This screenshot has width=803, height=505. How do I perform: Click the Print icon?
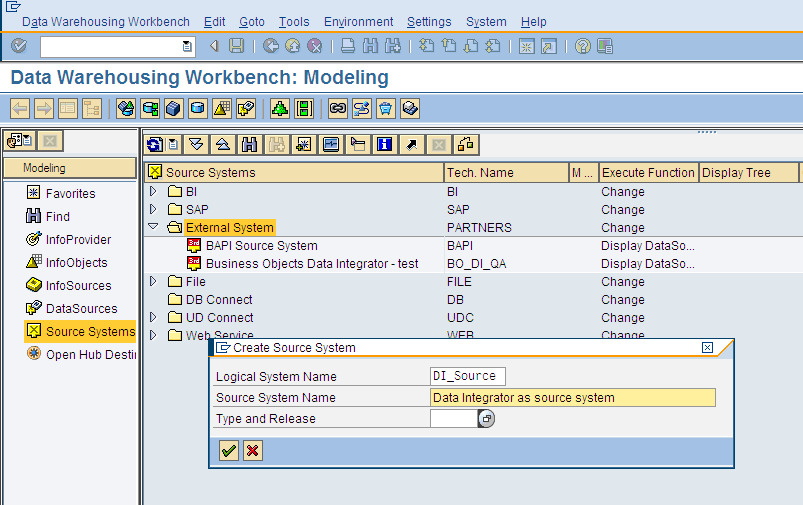pyautogui.click(x=348, y=46)
